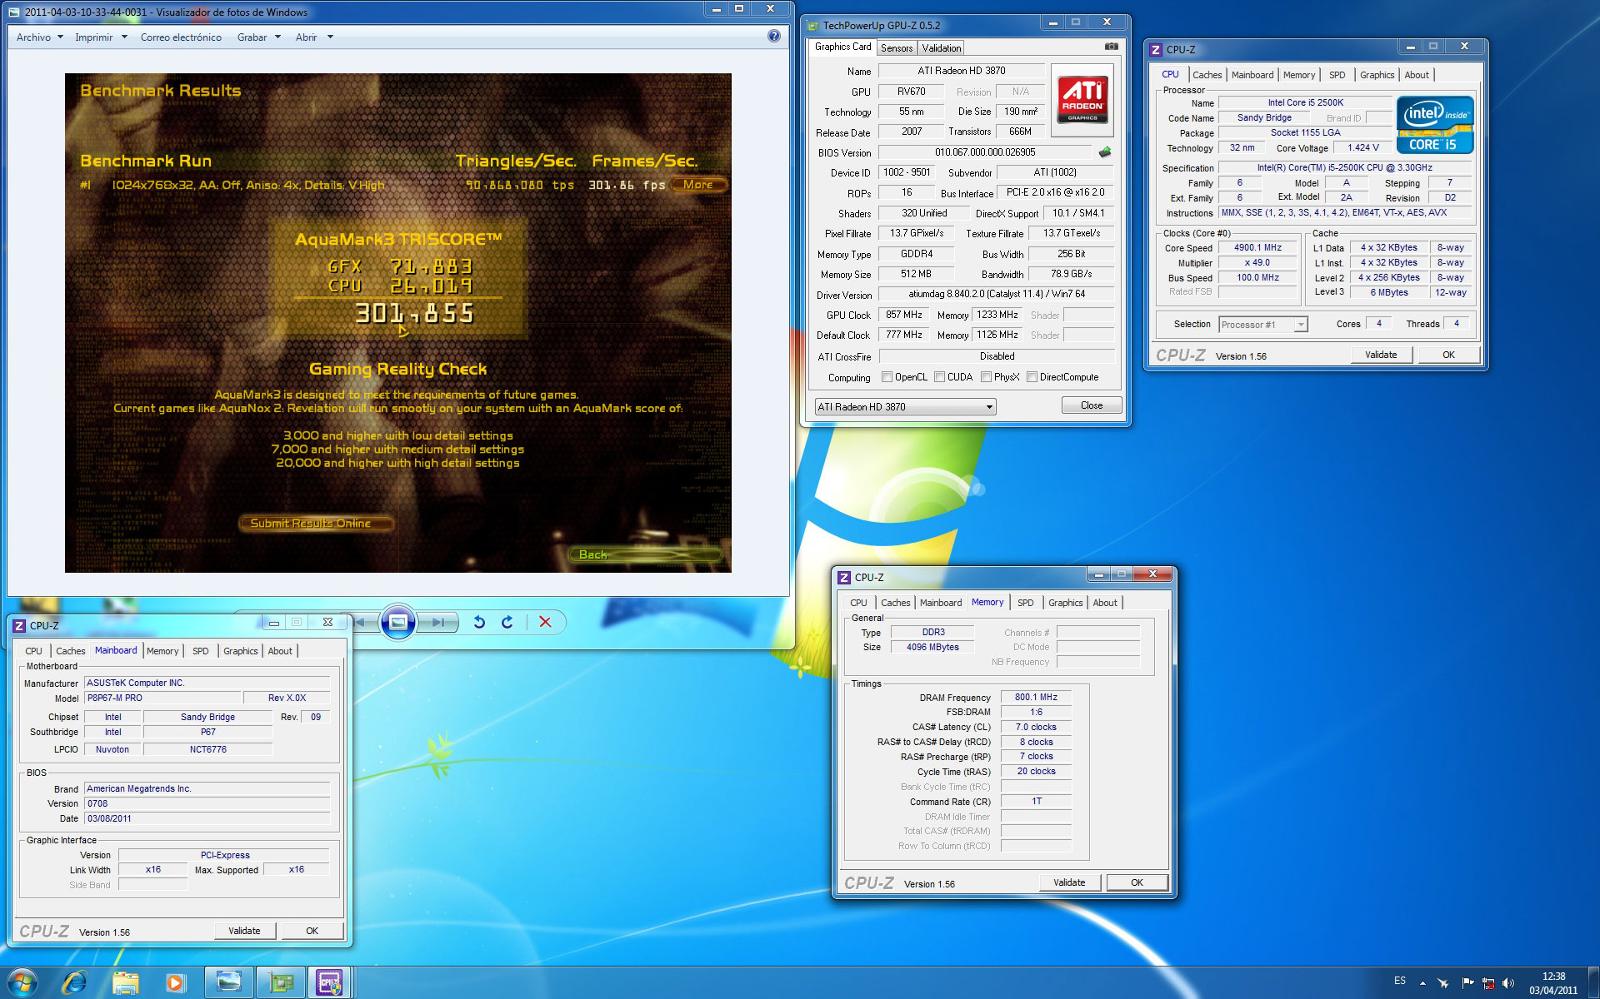This screenshot has height=999, width=1600.
Task: Switch to Photo Viewer taskbar button
Action: (229, 982)
